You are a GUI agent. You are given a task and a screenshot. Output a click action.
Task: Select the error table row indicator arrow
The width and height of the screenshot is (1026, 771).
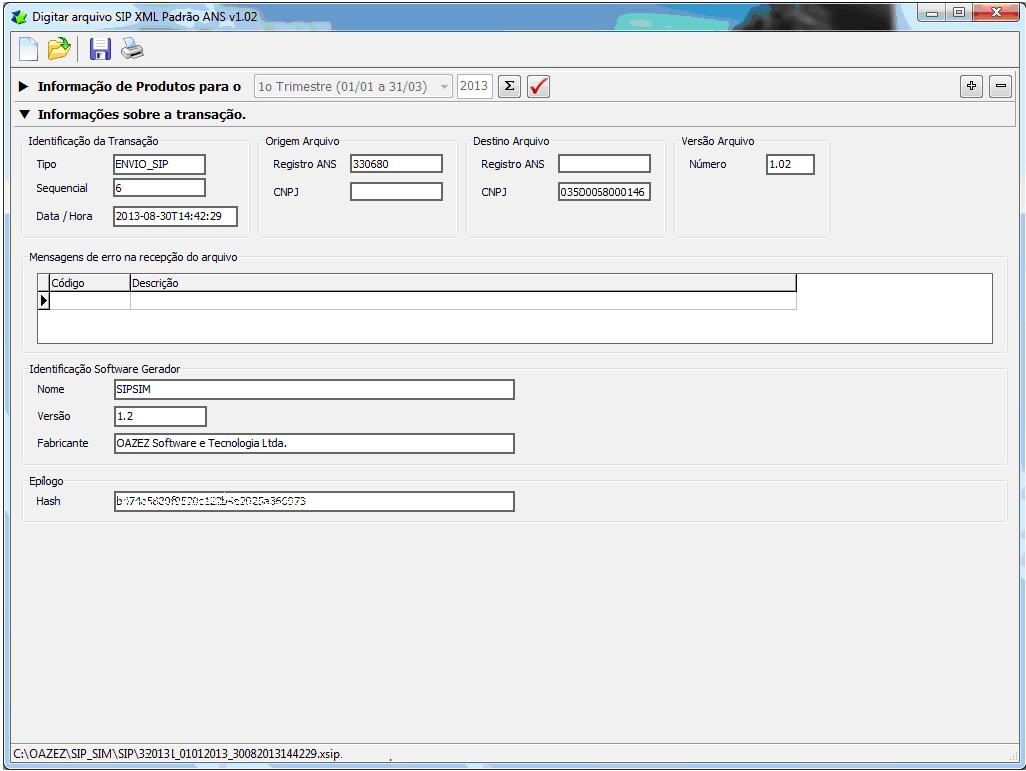[44, 300]
